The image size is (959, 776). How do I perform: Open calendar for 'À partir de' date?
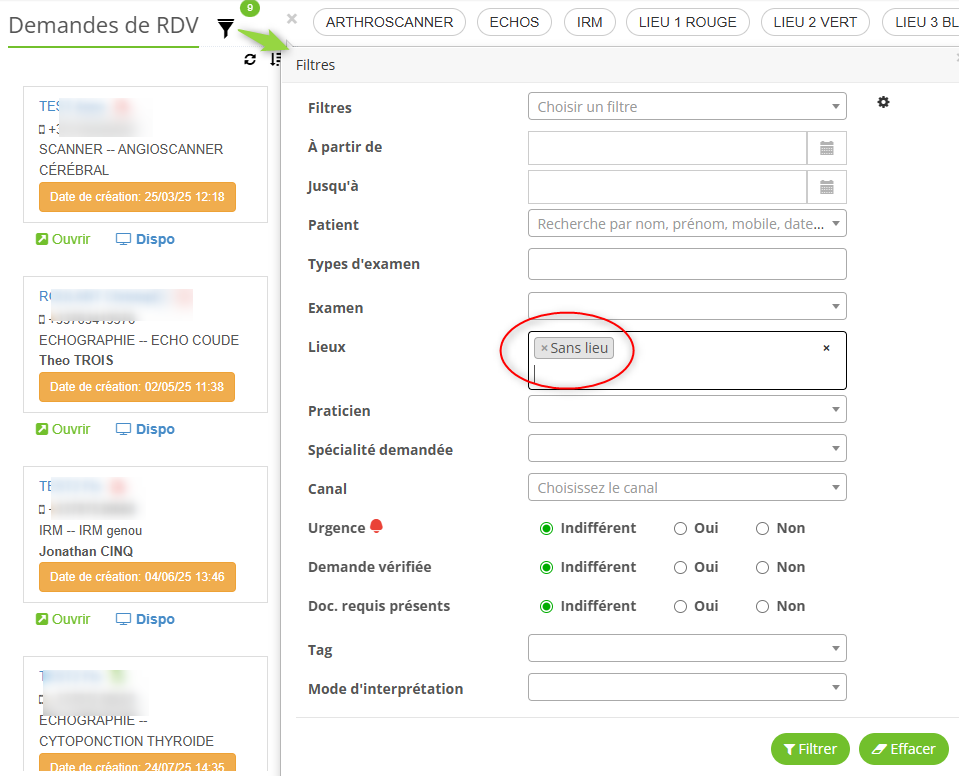826,148
